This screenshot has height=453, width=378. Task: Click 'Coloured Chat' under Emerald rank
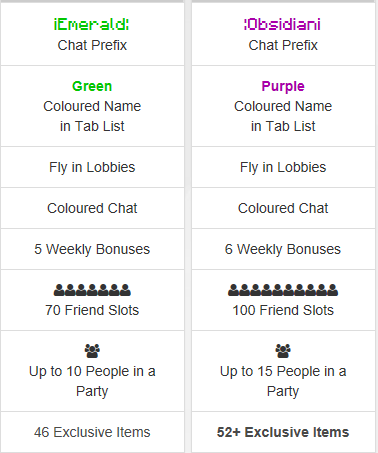(92, 208)
